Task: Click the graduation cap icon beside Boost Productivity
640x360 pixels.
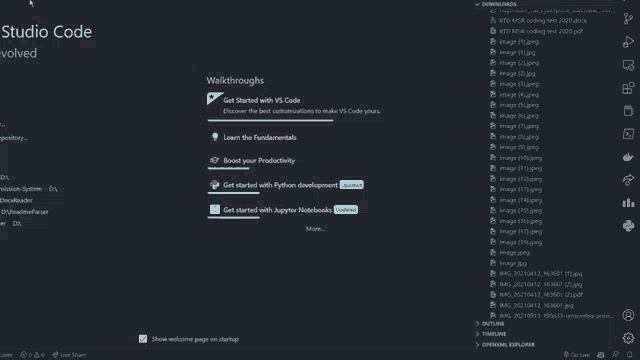Action: (215, 160)
